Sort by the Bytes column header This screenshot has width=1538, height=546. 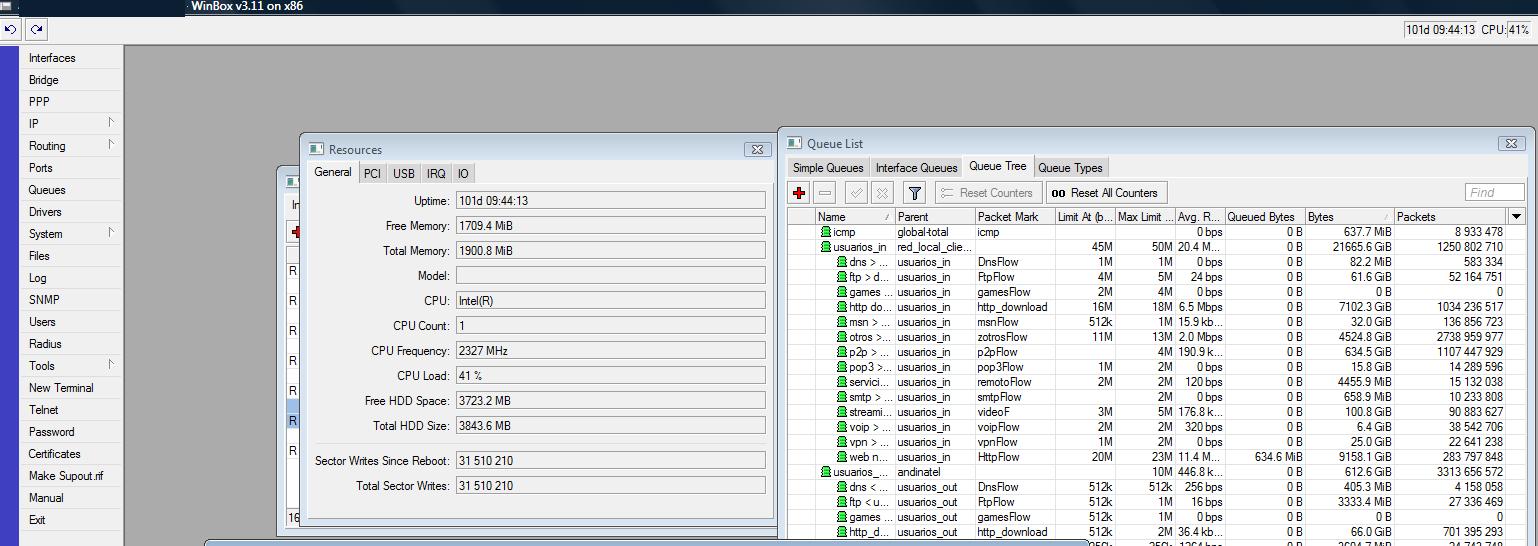(x=1349, y=216)
